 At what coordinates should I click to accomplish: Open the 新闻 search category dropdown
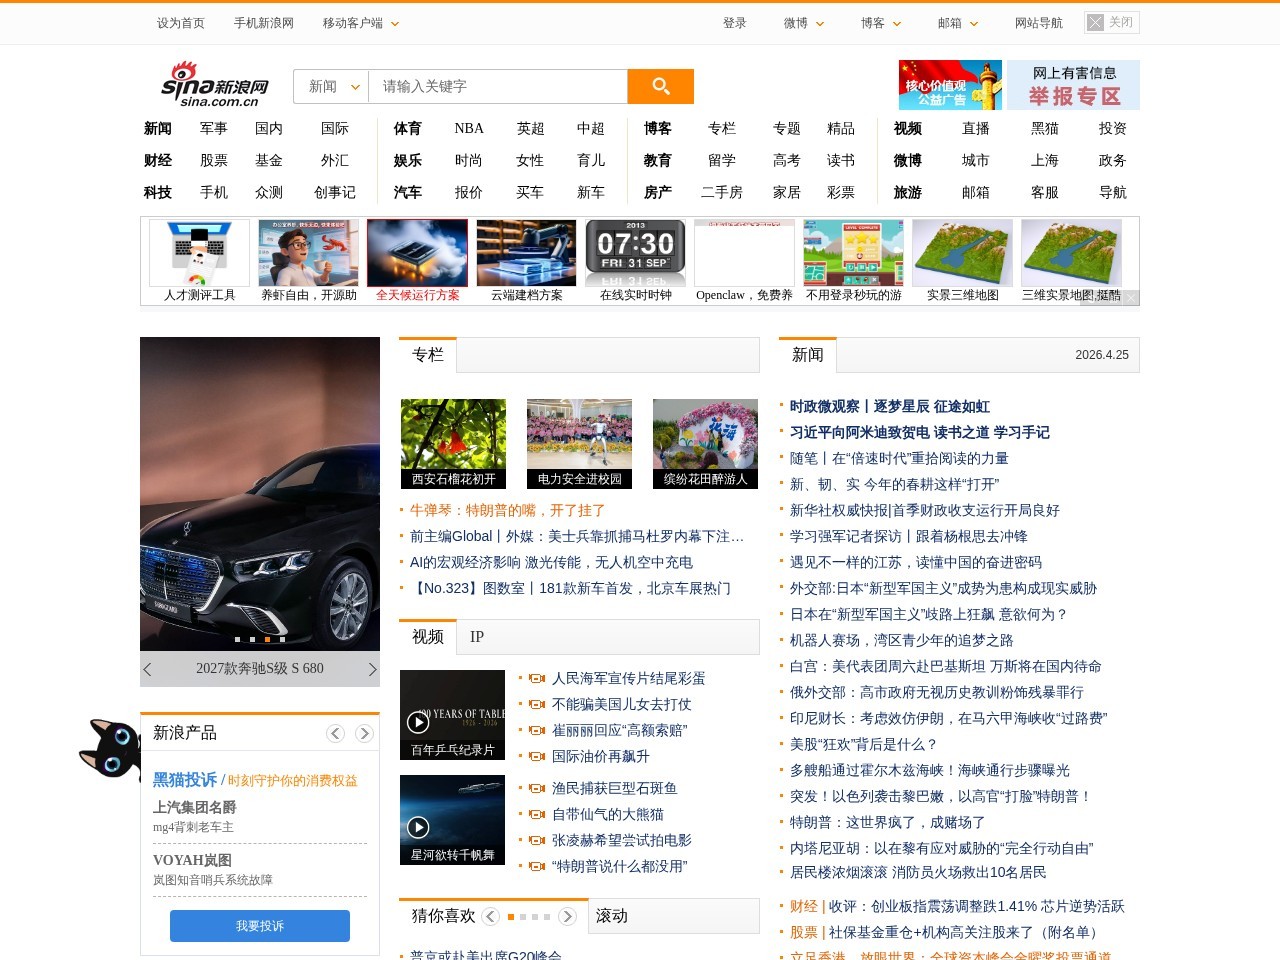pos(330,86)
